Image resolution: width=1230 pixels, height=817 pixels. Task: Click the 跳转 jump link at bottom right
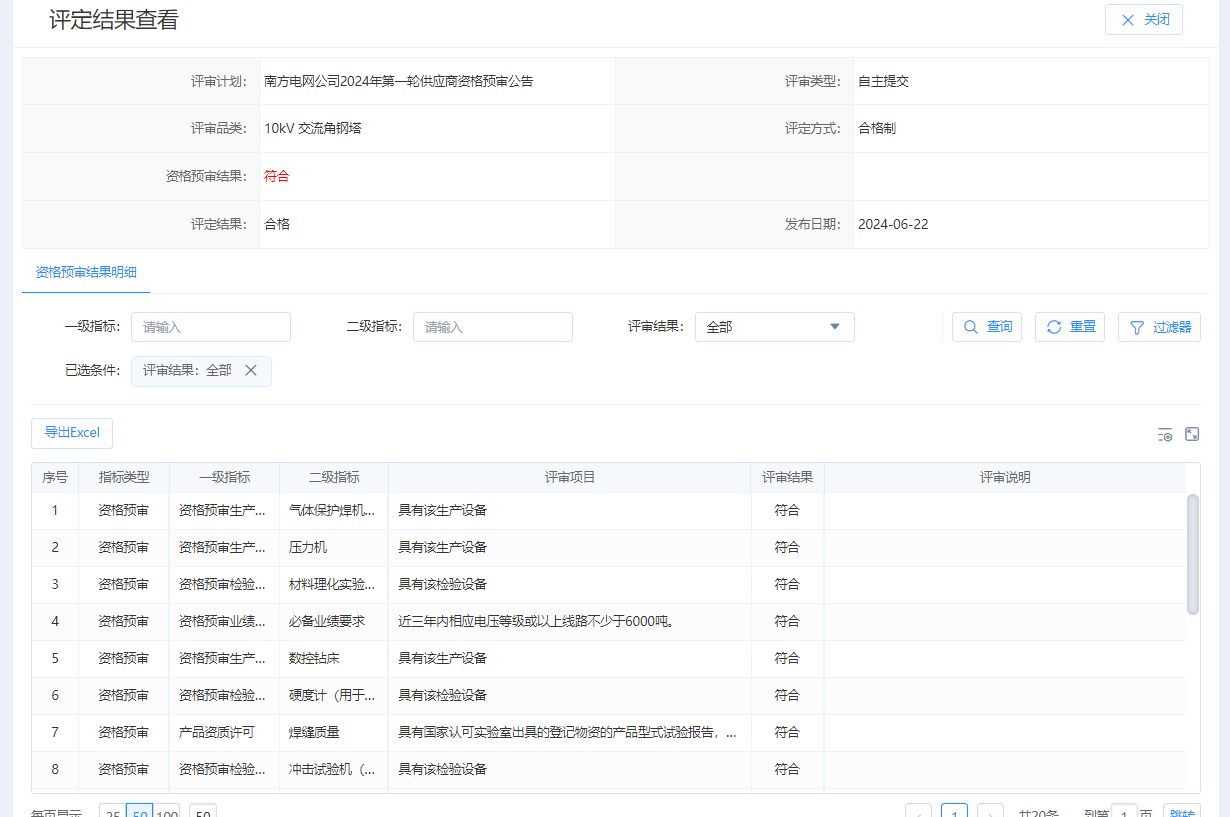click(x=1183, y=812)
